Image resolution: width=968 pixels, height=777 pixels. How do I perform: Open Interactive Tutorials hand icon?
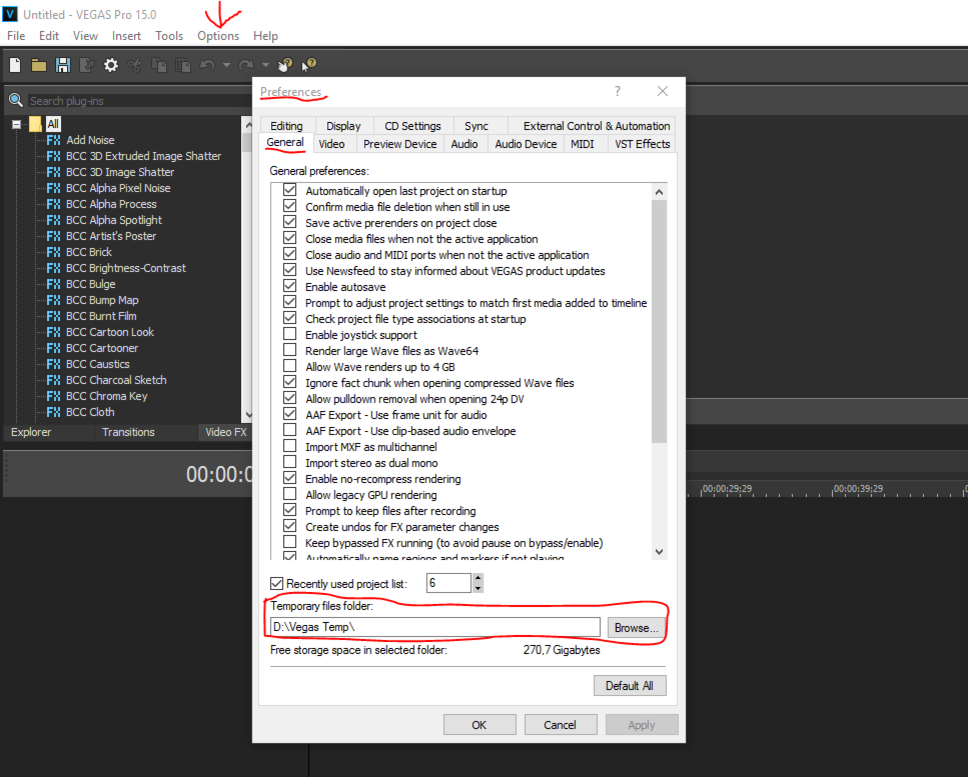tap(285, 65)
